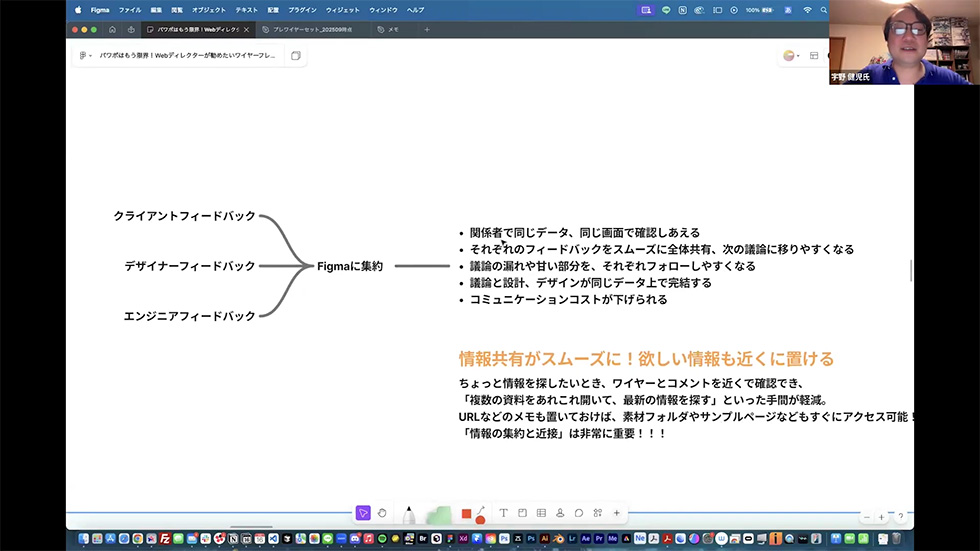The height and width of the screenshot is (551, 980).
Task: Choose the green sticky note tool
Action: pos(439,514)
